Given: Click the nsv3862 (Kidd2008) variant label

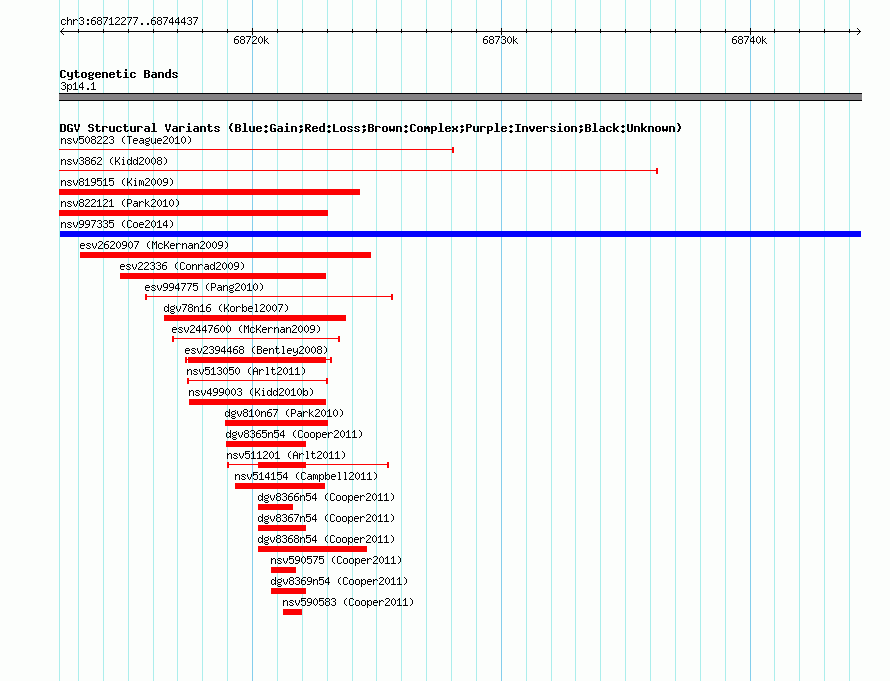Looking at the screenshot, I should click(x=114, y=161).
